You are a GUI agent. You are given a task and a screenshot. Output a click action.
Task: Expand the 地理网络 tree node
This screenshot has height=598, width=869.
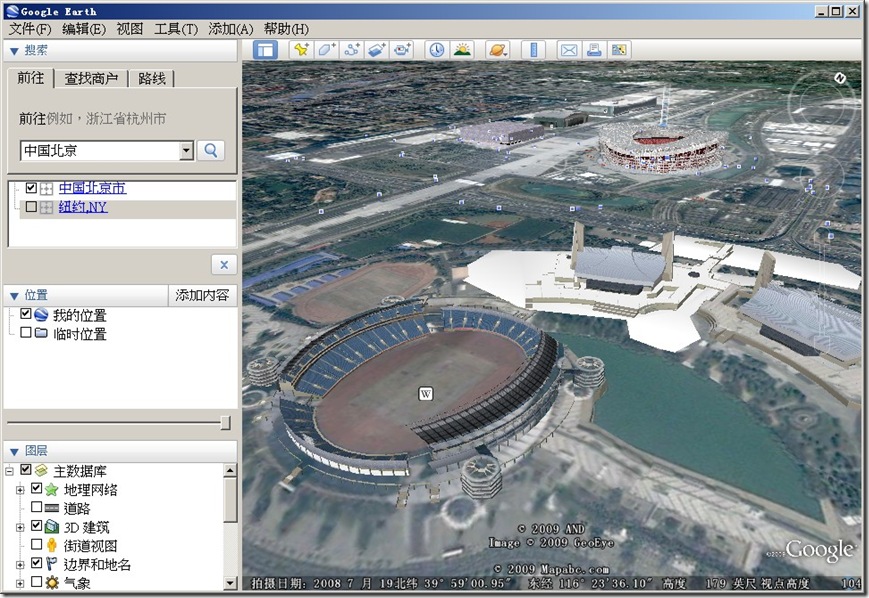pos(21,490)
